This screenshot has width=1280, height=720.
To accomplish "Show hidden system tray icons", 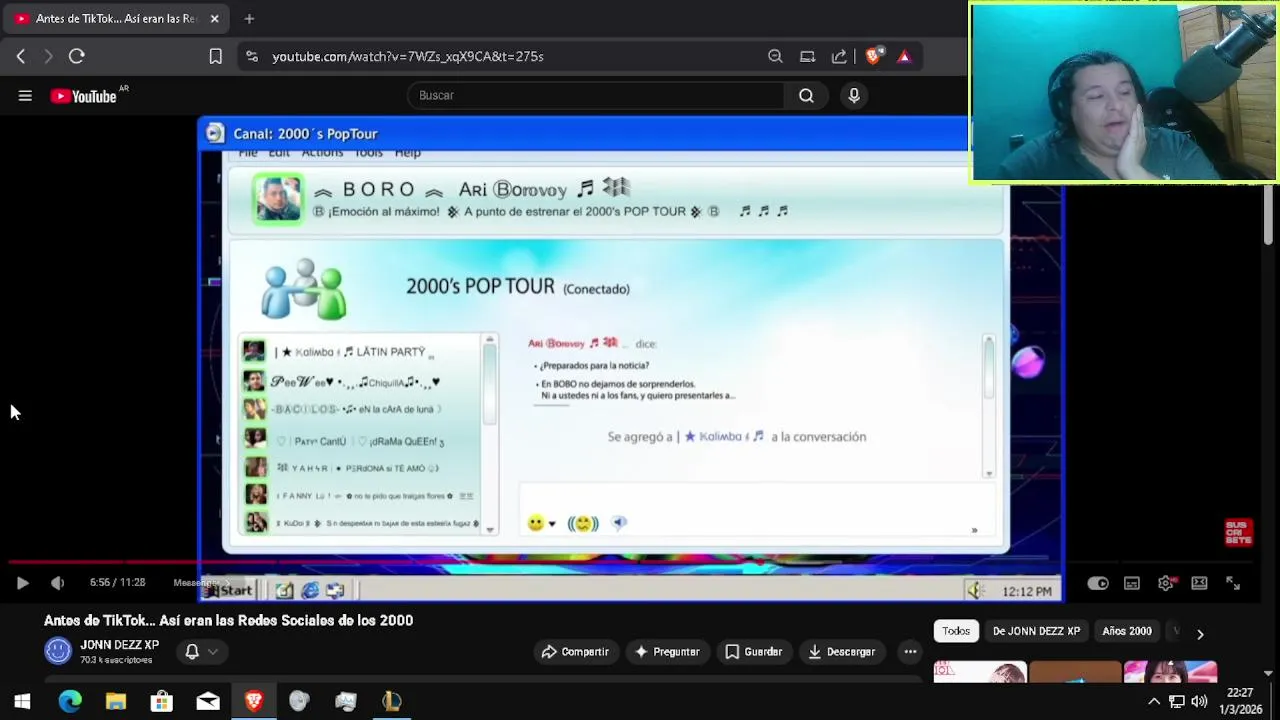I will point(1153,702).
